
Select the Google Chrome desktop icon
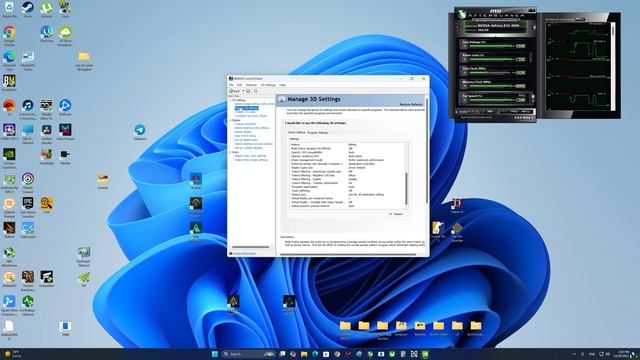(9, 34)
